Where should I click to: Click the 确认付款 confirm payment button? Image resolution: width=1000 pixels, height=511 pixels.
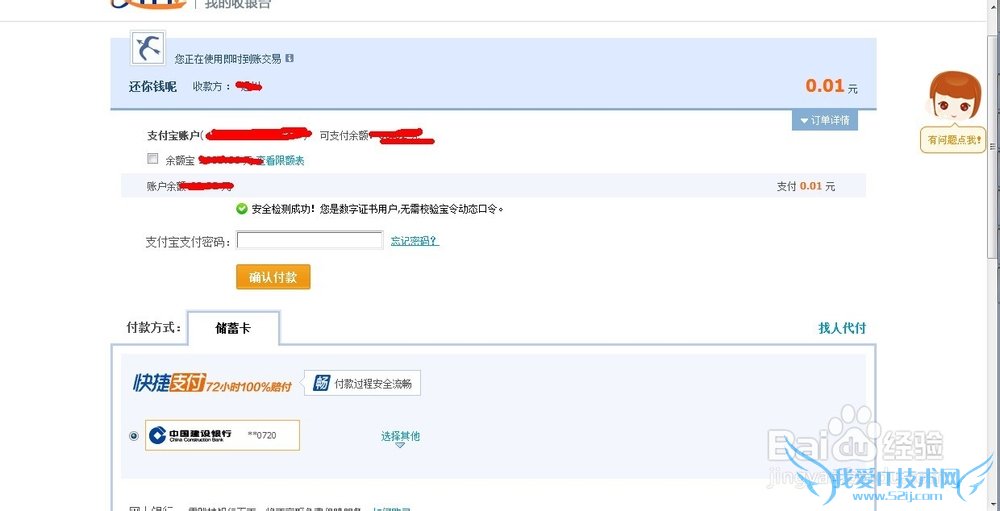273,277
